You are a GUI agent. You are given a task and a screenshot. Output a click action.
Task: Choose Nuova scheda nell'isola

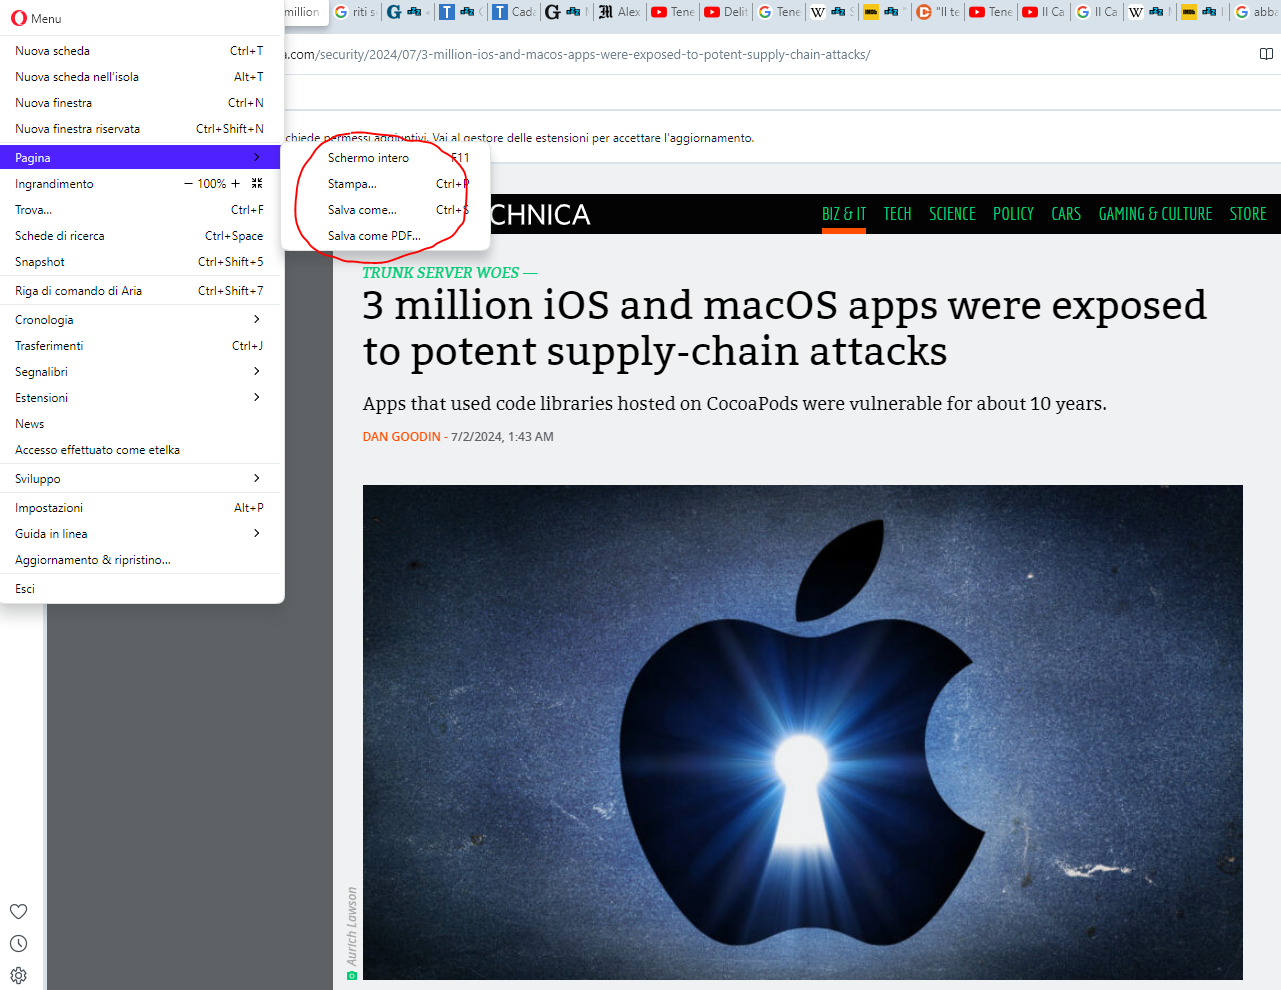(x=140, y=77)
